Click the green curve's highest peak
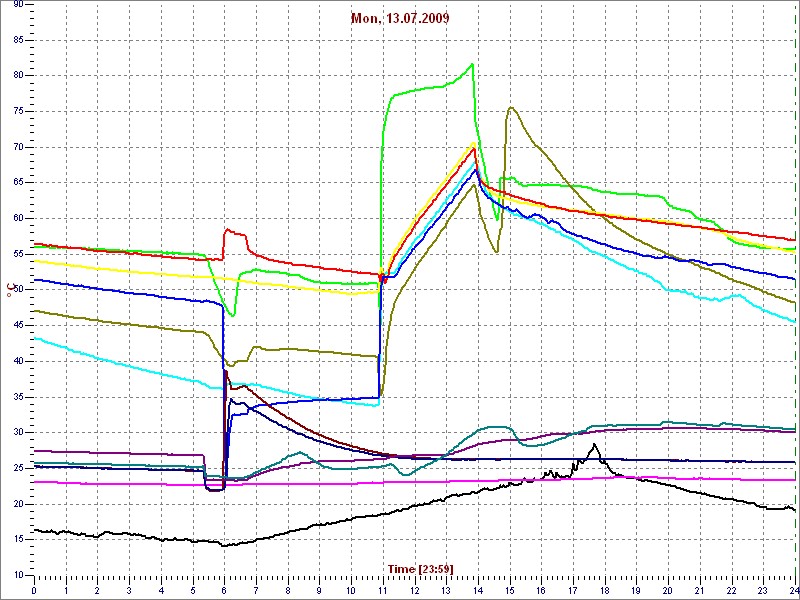This screenshot has width=800, height=600. [472, 65]
